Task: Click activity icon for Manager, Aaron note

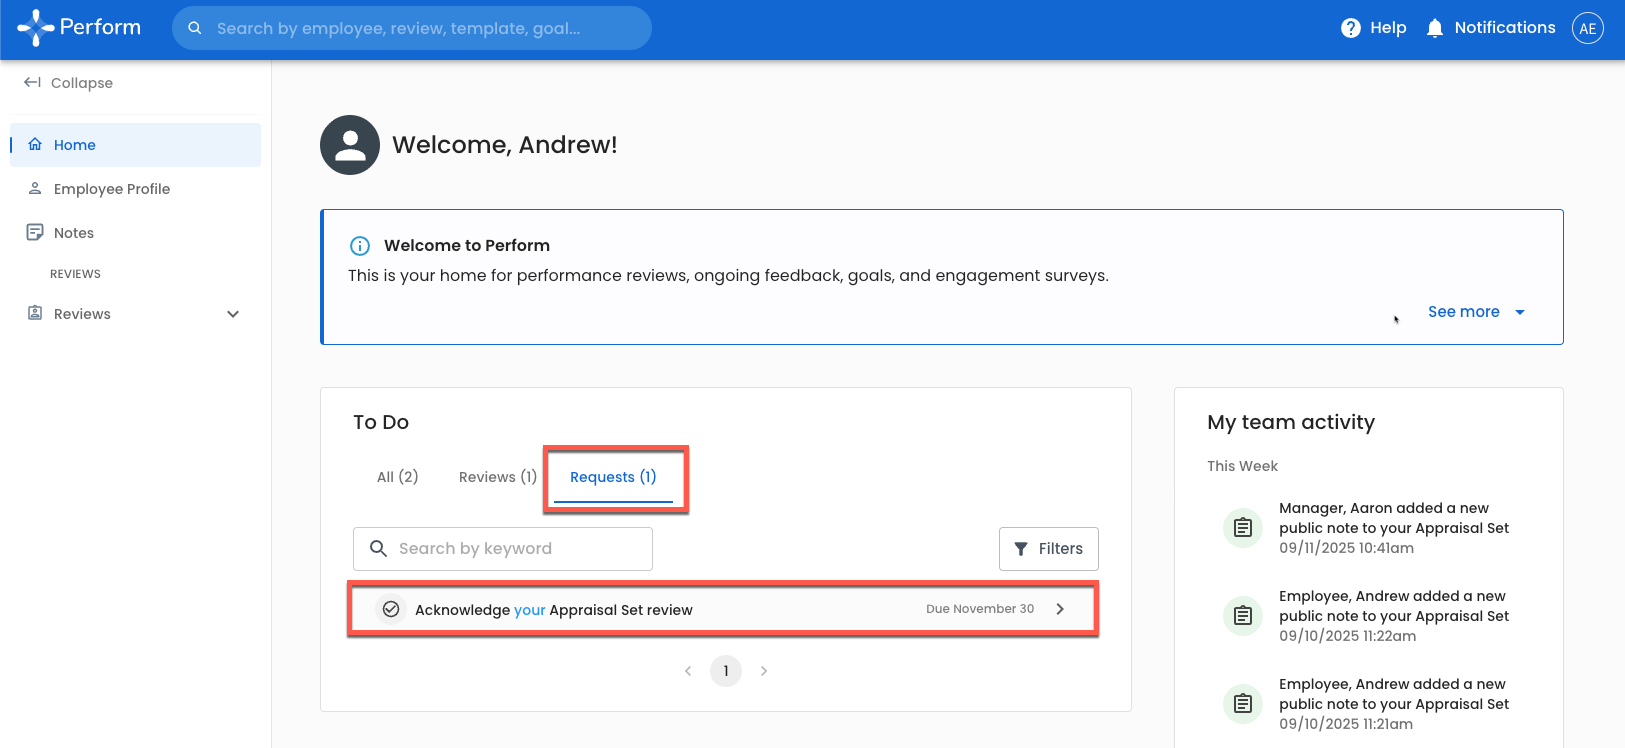Action: point(1243,527)
